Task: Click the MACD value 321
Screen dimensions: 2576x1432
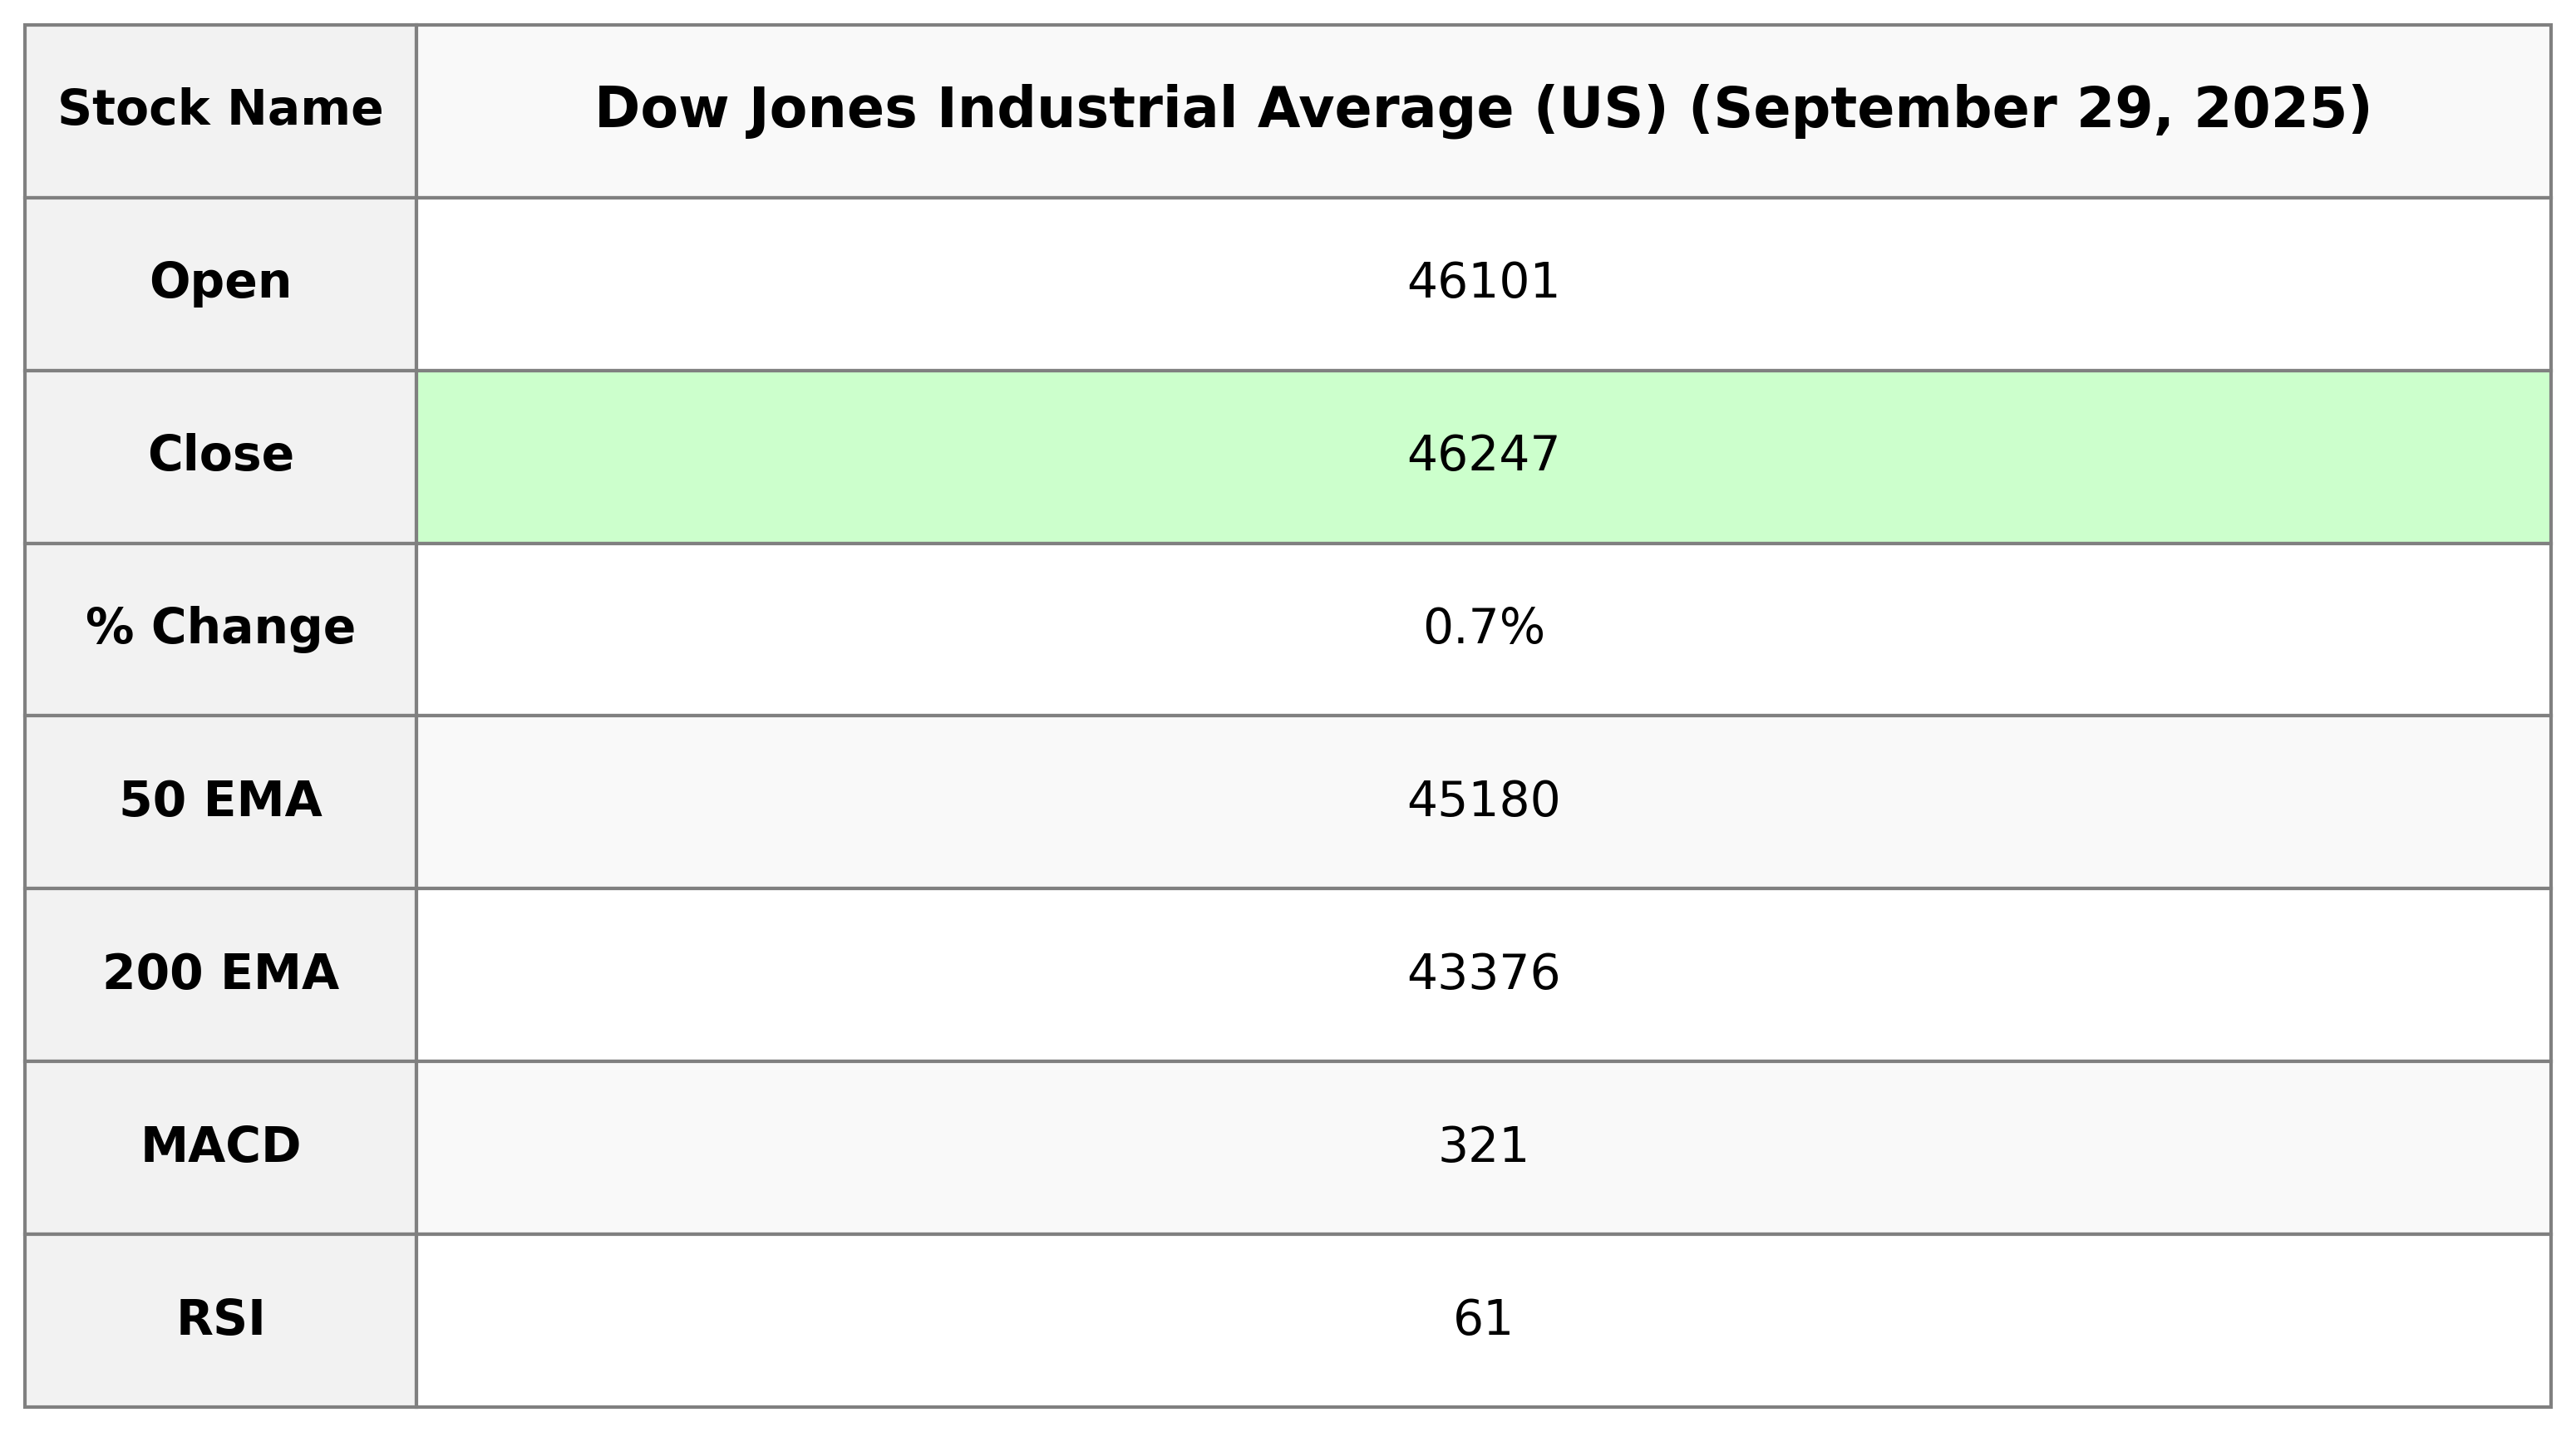Action: 1482,1147
